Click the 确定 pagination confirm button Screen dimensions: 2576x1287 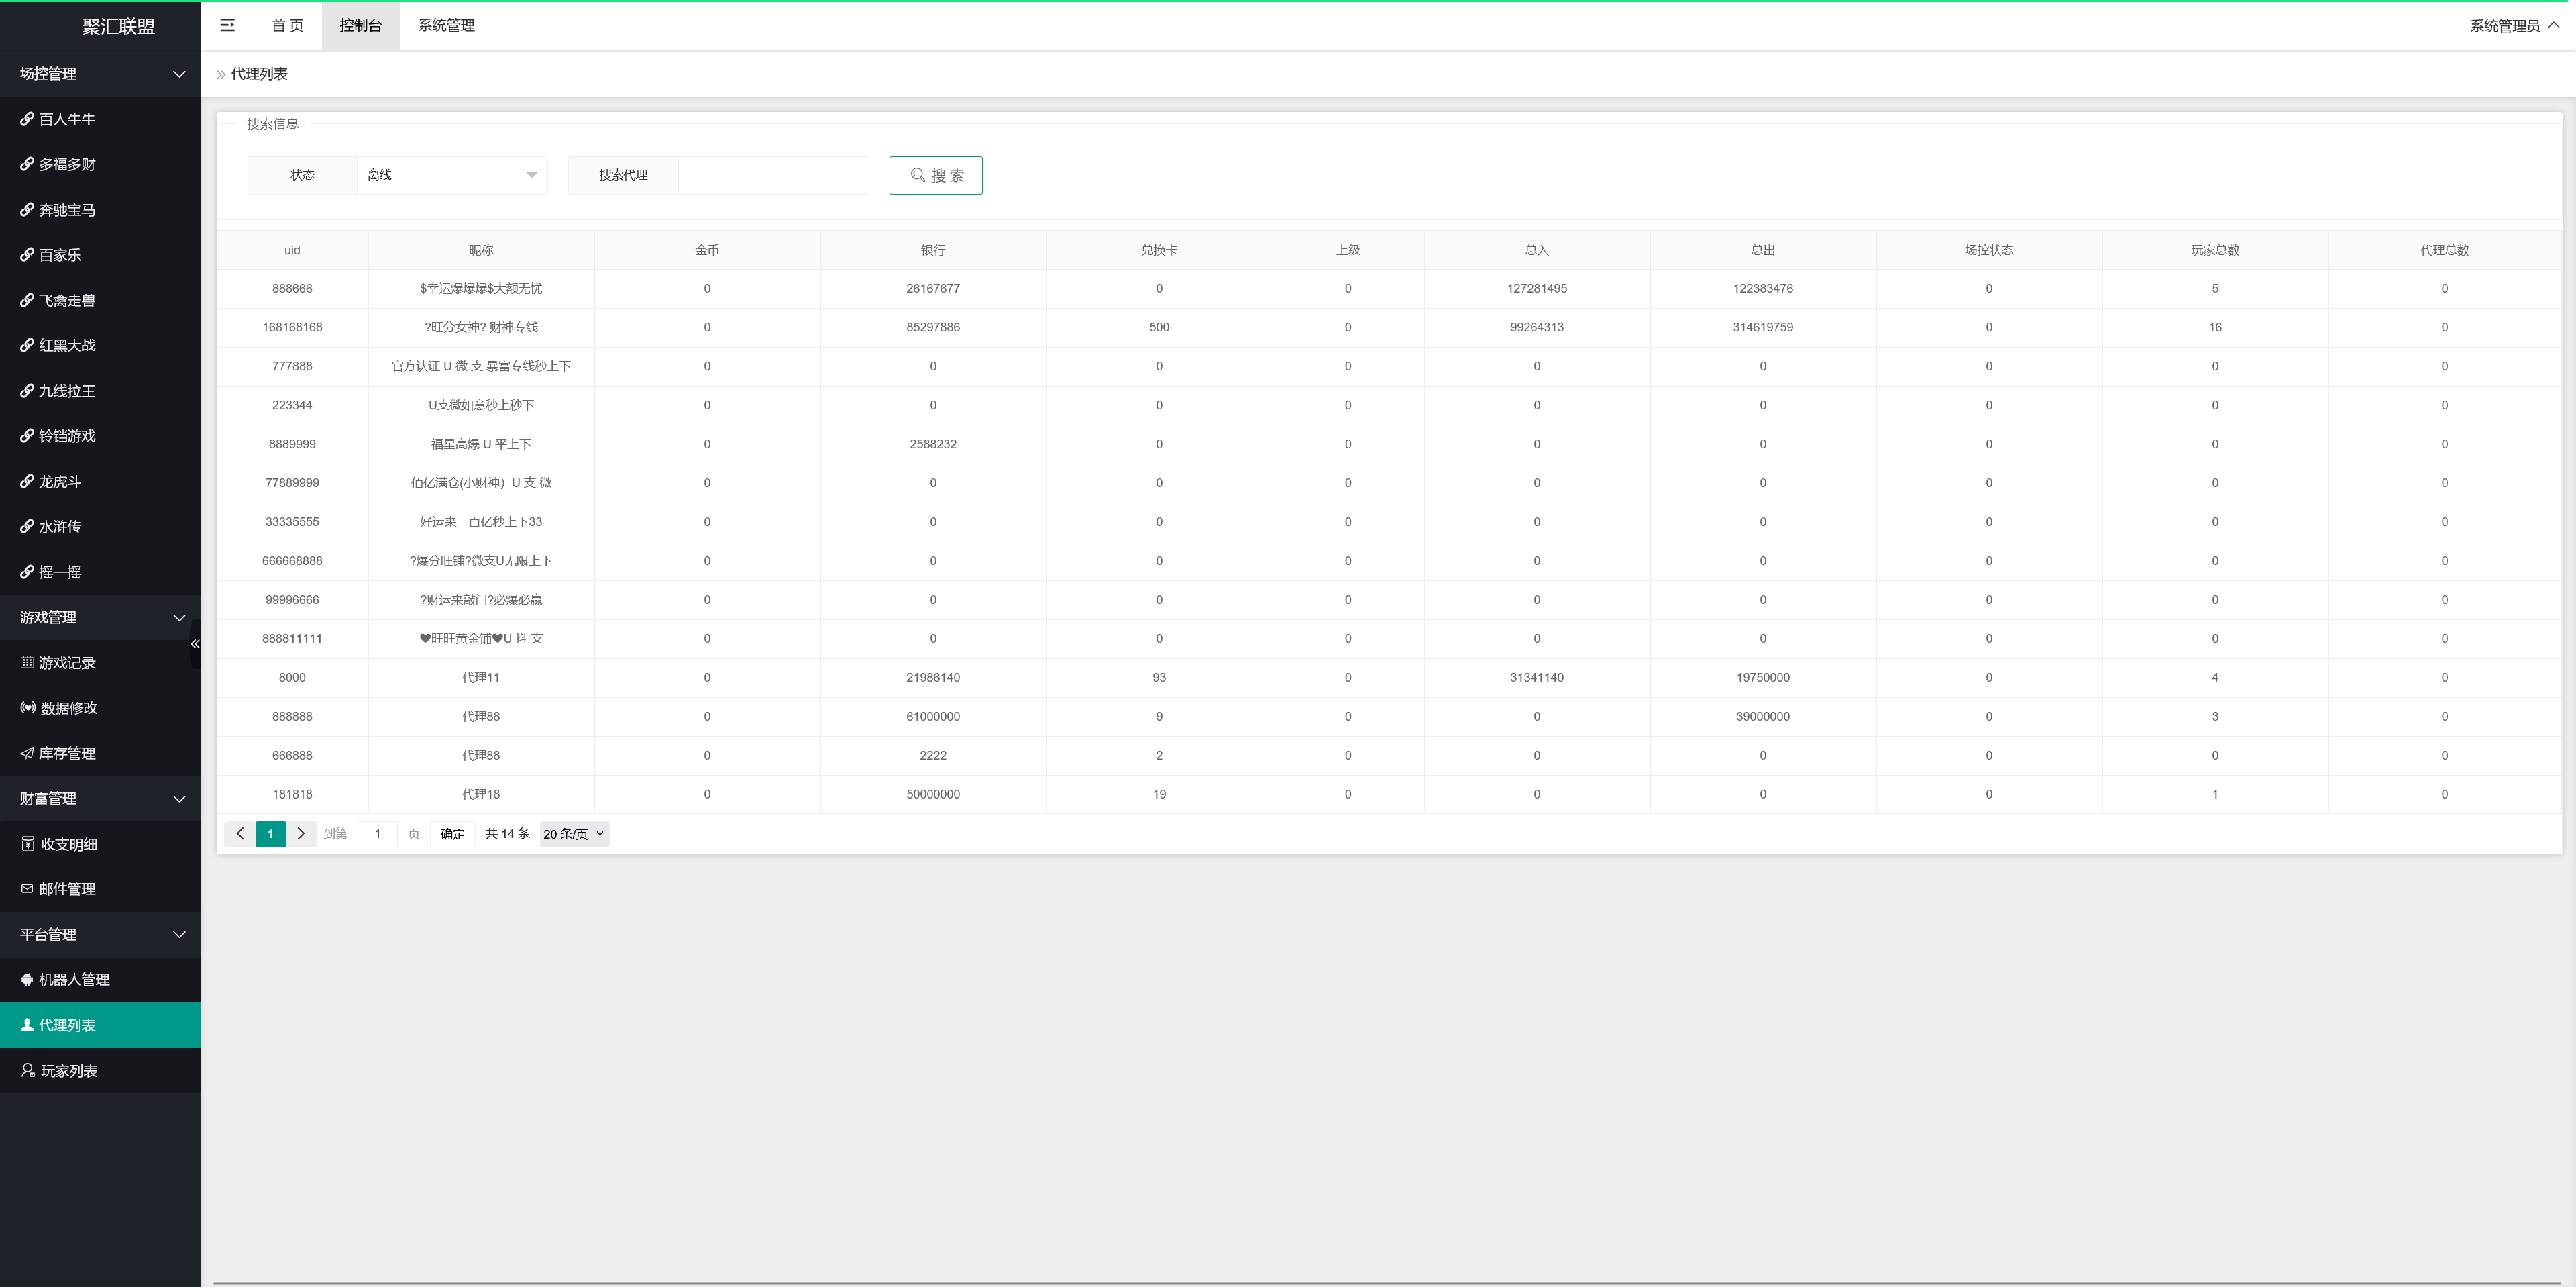(x=452, y=834)
